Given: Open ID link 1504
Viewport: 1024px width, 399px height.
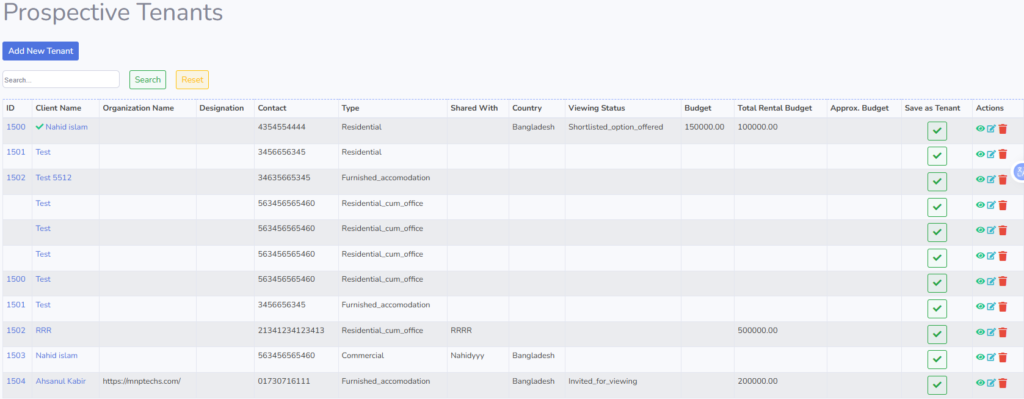Looking at the screenshot, I should pyautogui.click(x=16, y=381).
